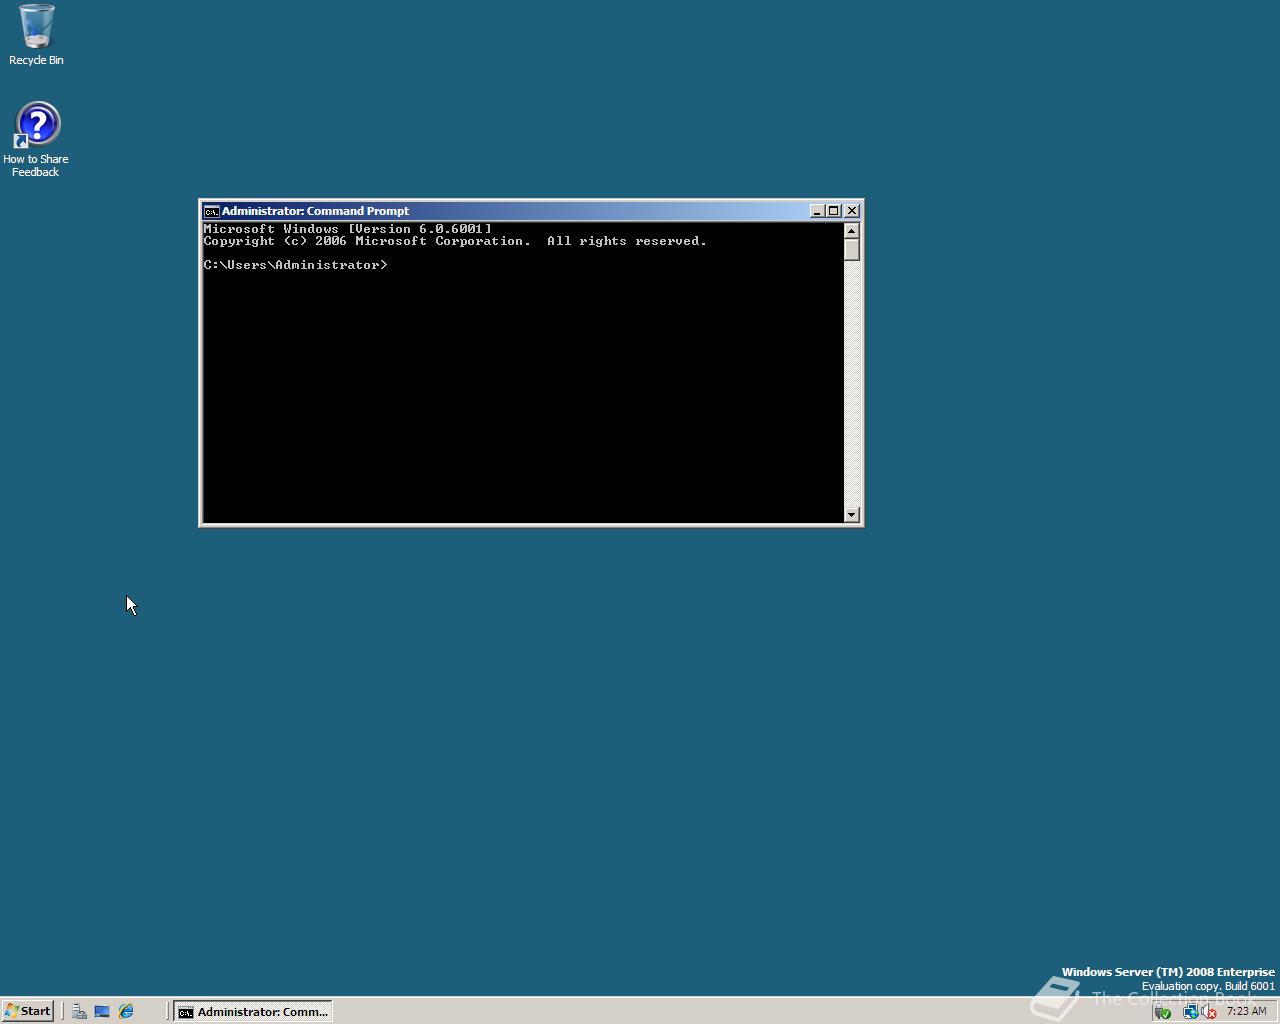This screenshot has width=1280, height=1024.
Task: Click the Safely Remove Hardware tray icon
Action: click(x=1162, y=1012)
